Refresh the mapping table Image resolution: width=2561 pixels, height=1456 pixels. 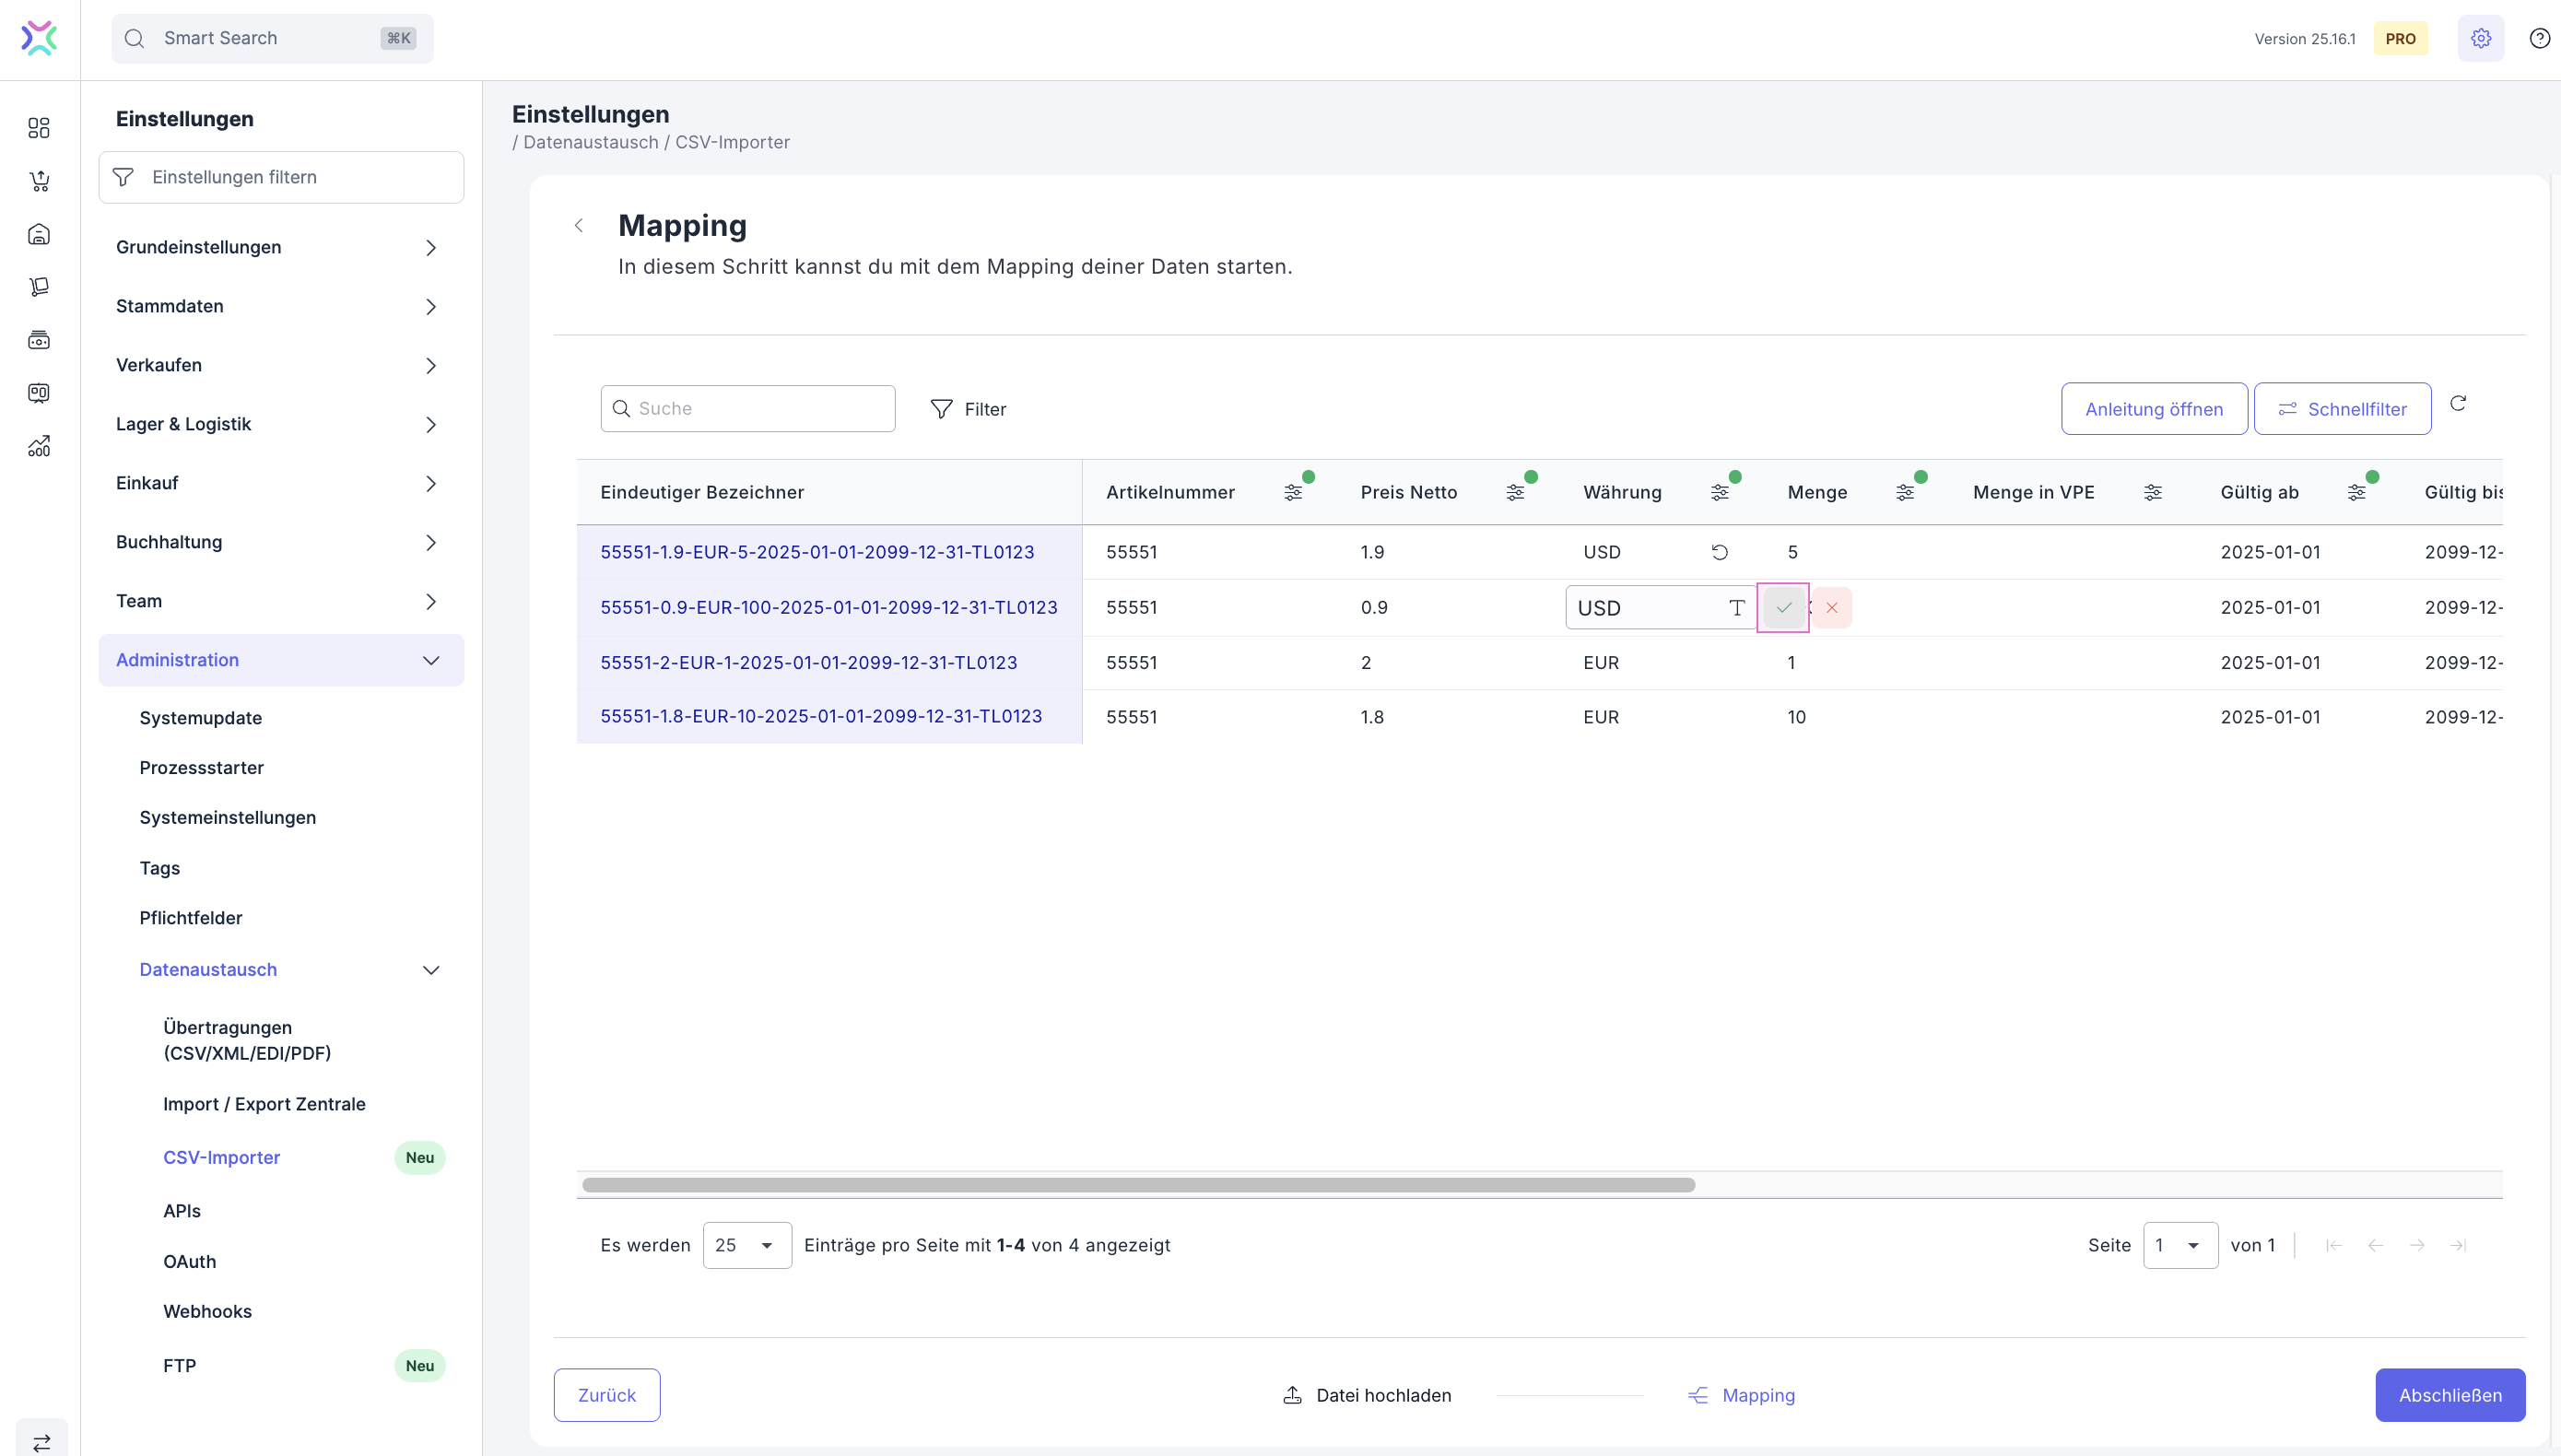2458,403
